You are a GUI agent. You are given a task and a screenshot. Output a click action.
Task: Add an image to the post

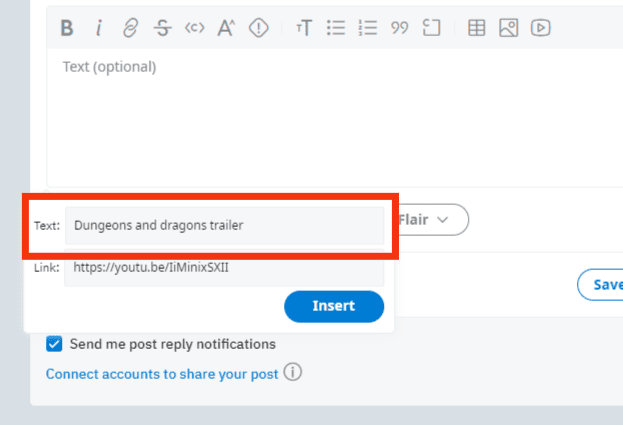509,28
